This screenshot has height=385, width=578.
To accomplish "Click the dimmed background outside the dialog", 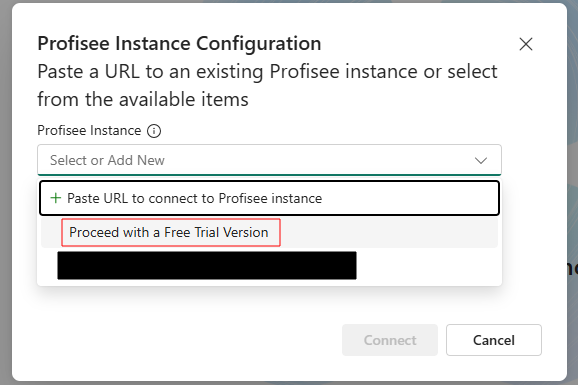I will tap(6, 192).
